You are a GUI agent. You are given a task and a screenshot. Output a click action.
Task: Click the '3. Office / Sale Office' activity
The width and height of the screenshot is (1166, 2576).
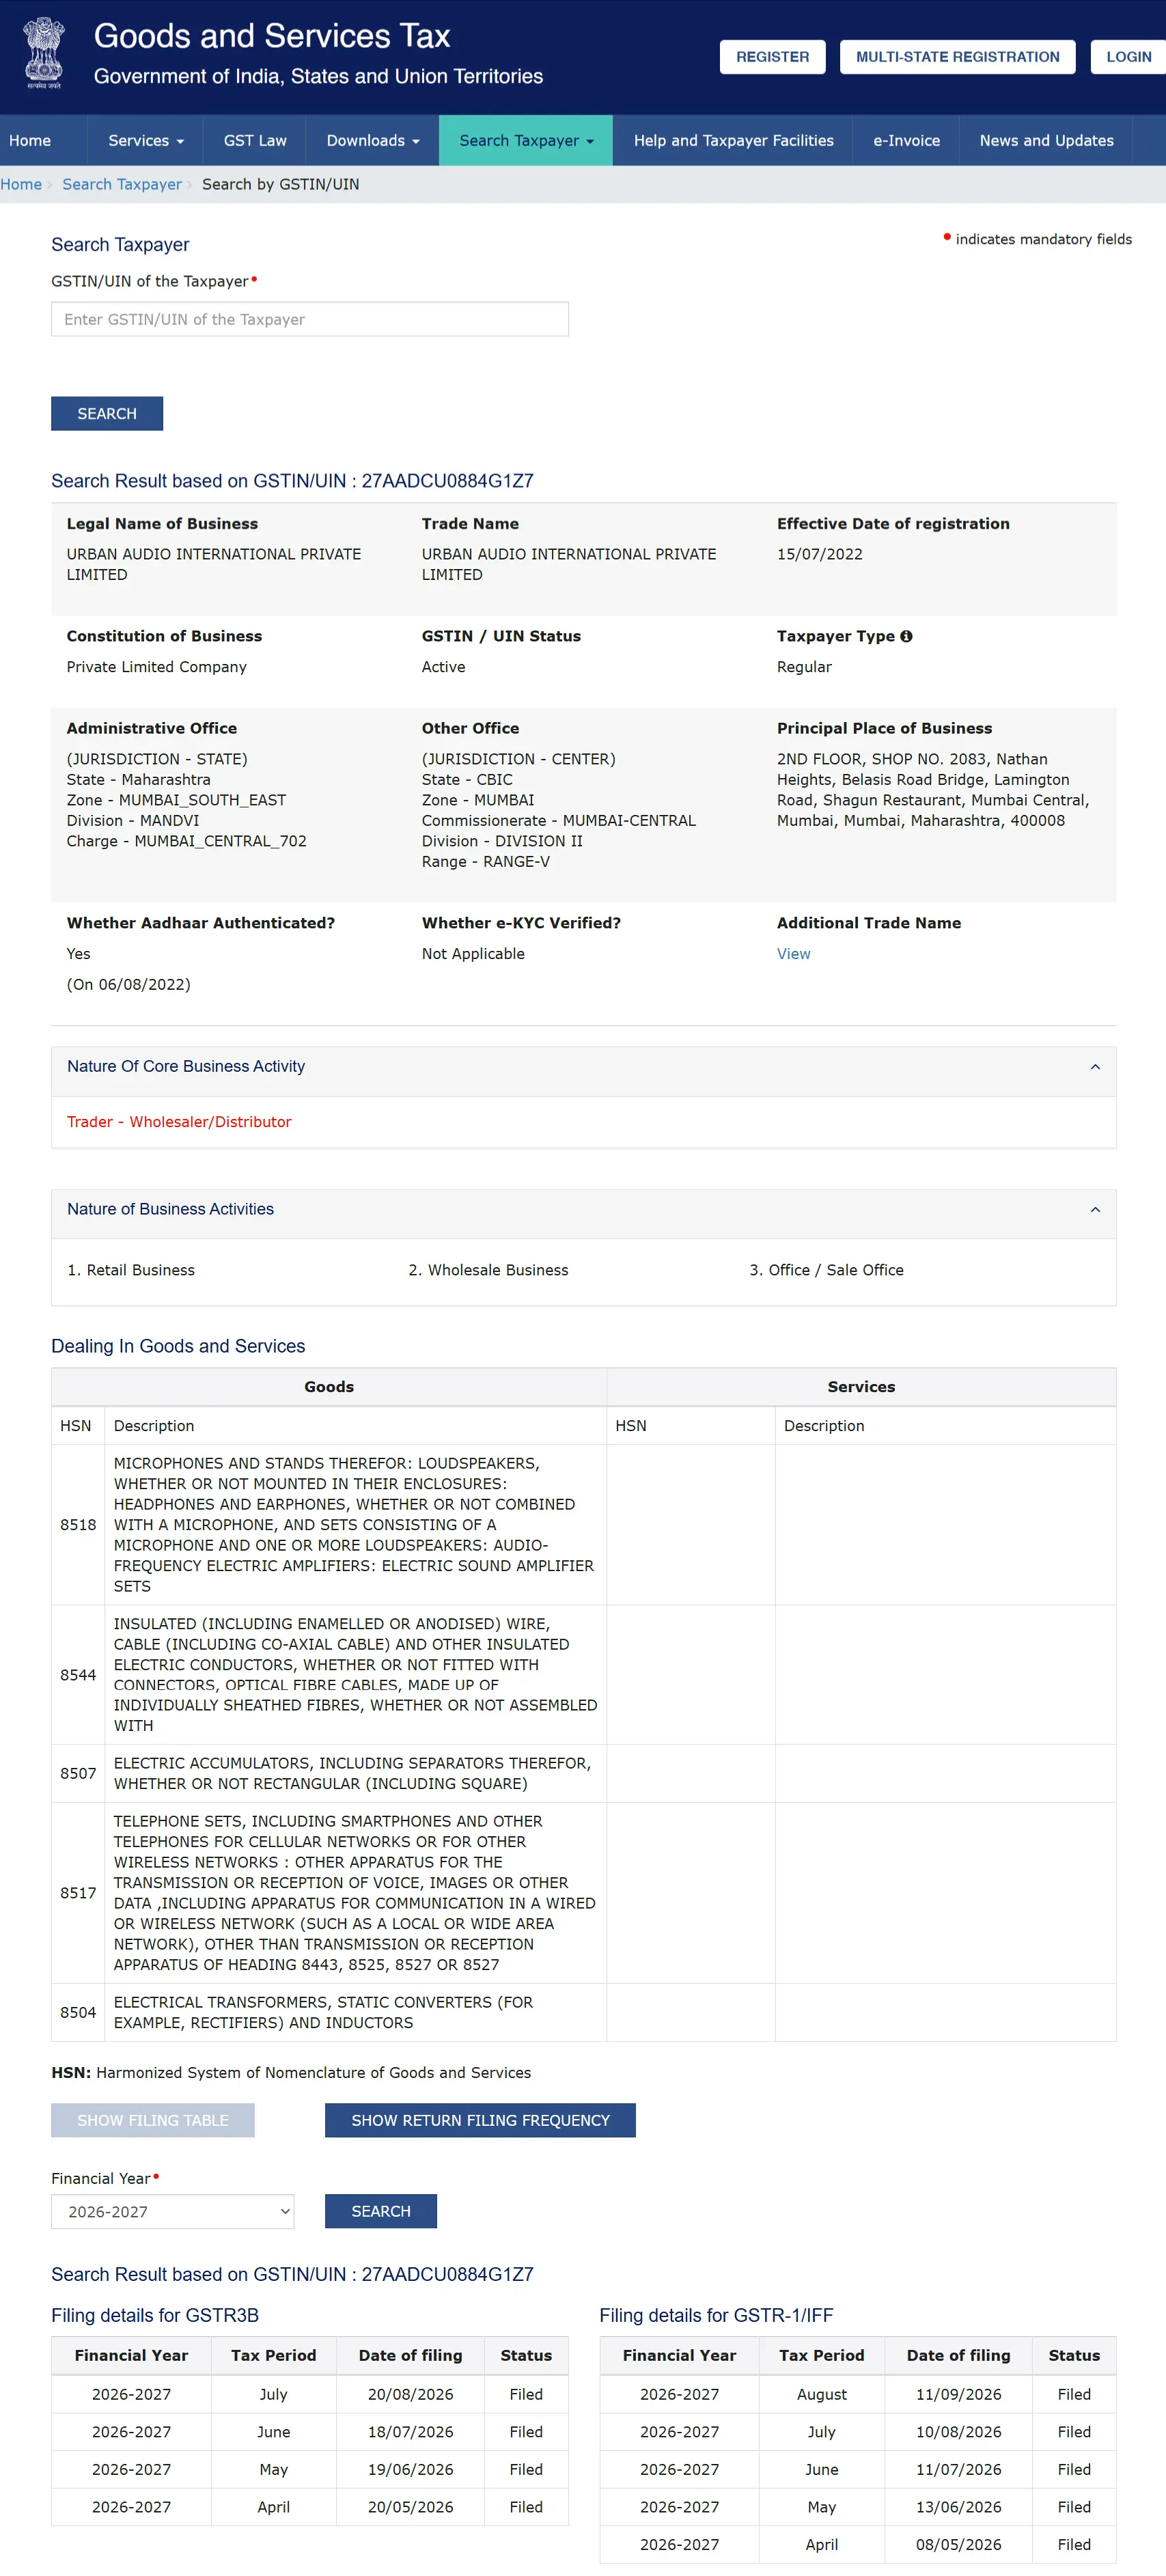(x=826, y=1270)
